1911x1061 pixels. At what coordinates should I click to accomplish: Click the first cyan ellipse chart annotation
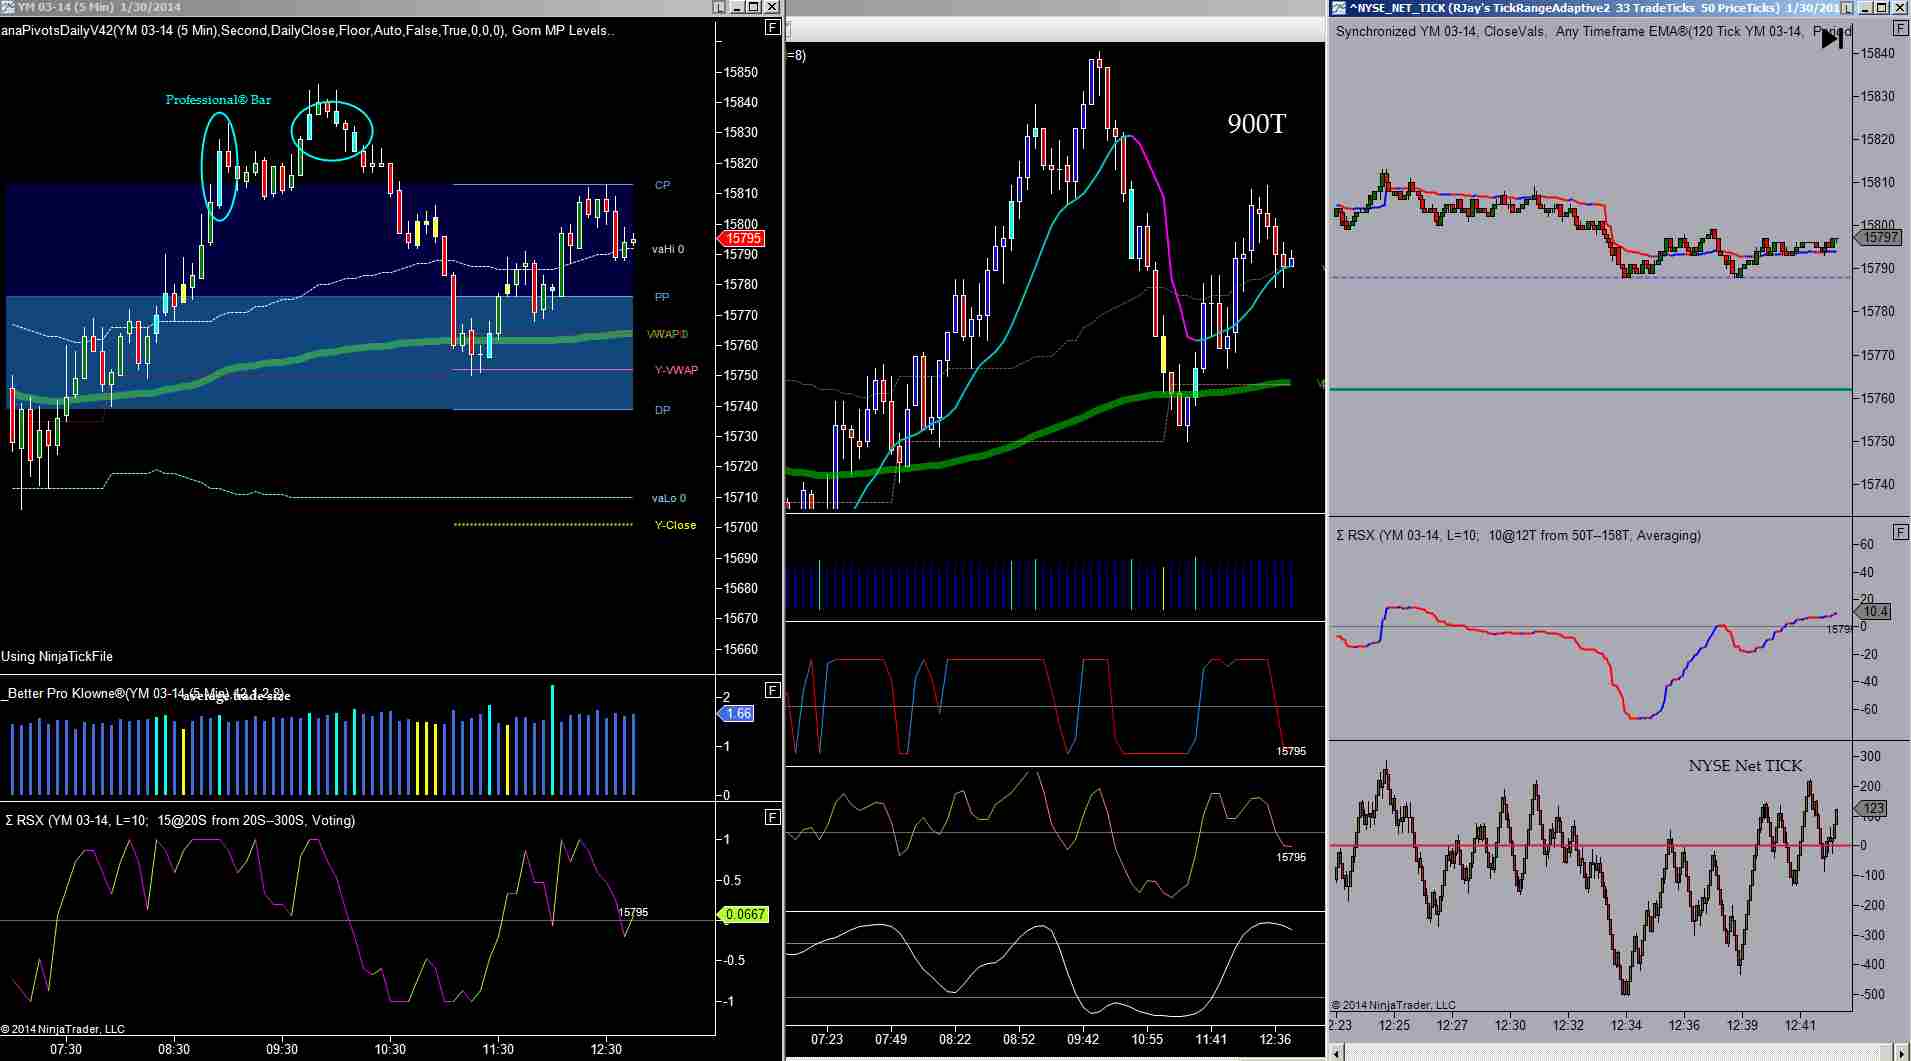(x=219, y=166)
